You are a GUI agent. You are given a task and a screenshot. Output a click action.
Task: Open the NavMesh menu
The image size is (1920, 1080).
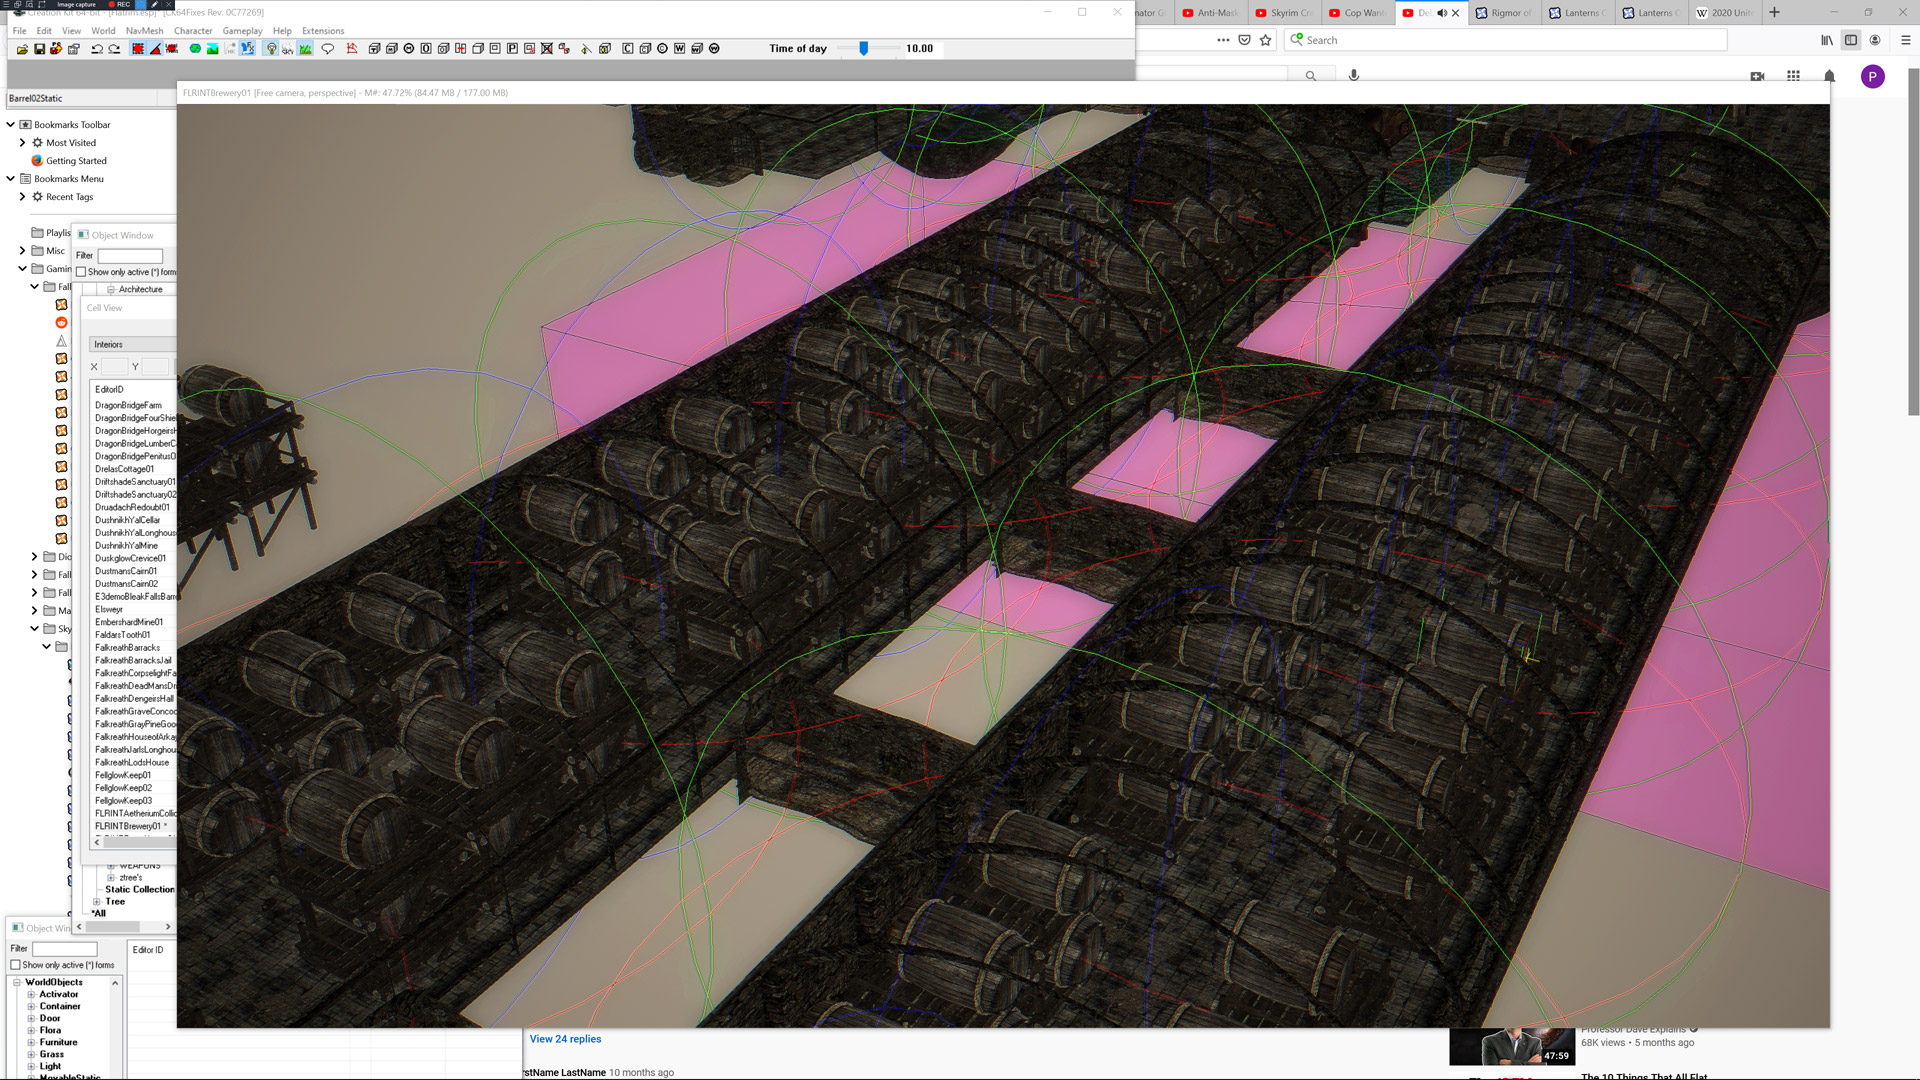coord(144,31)
